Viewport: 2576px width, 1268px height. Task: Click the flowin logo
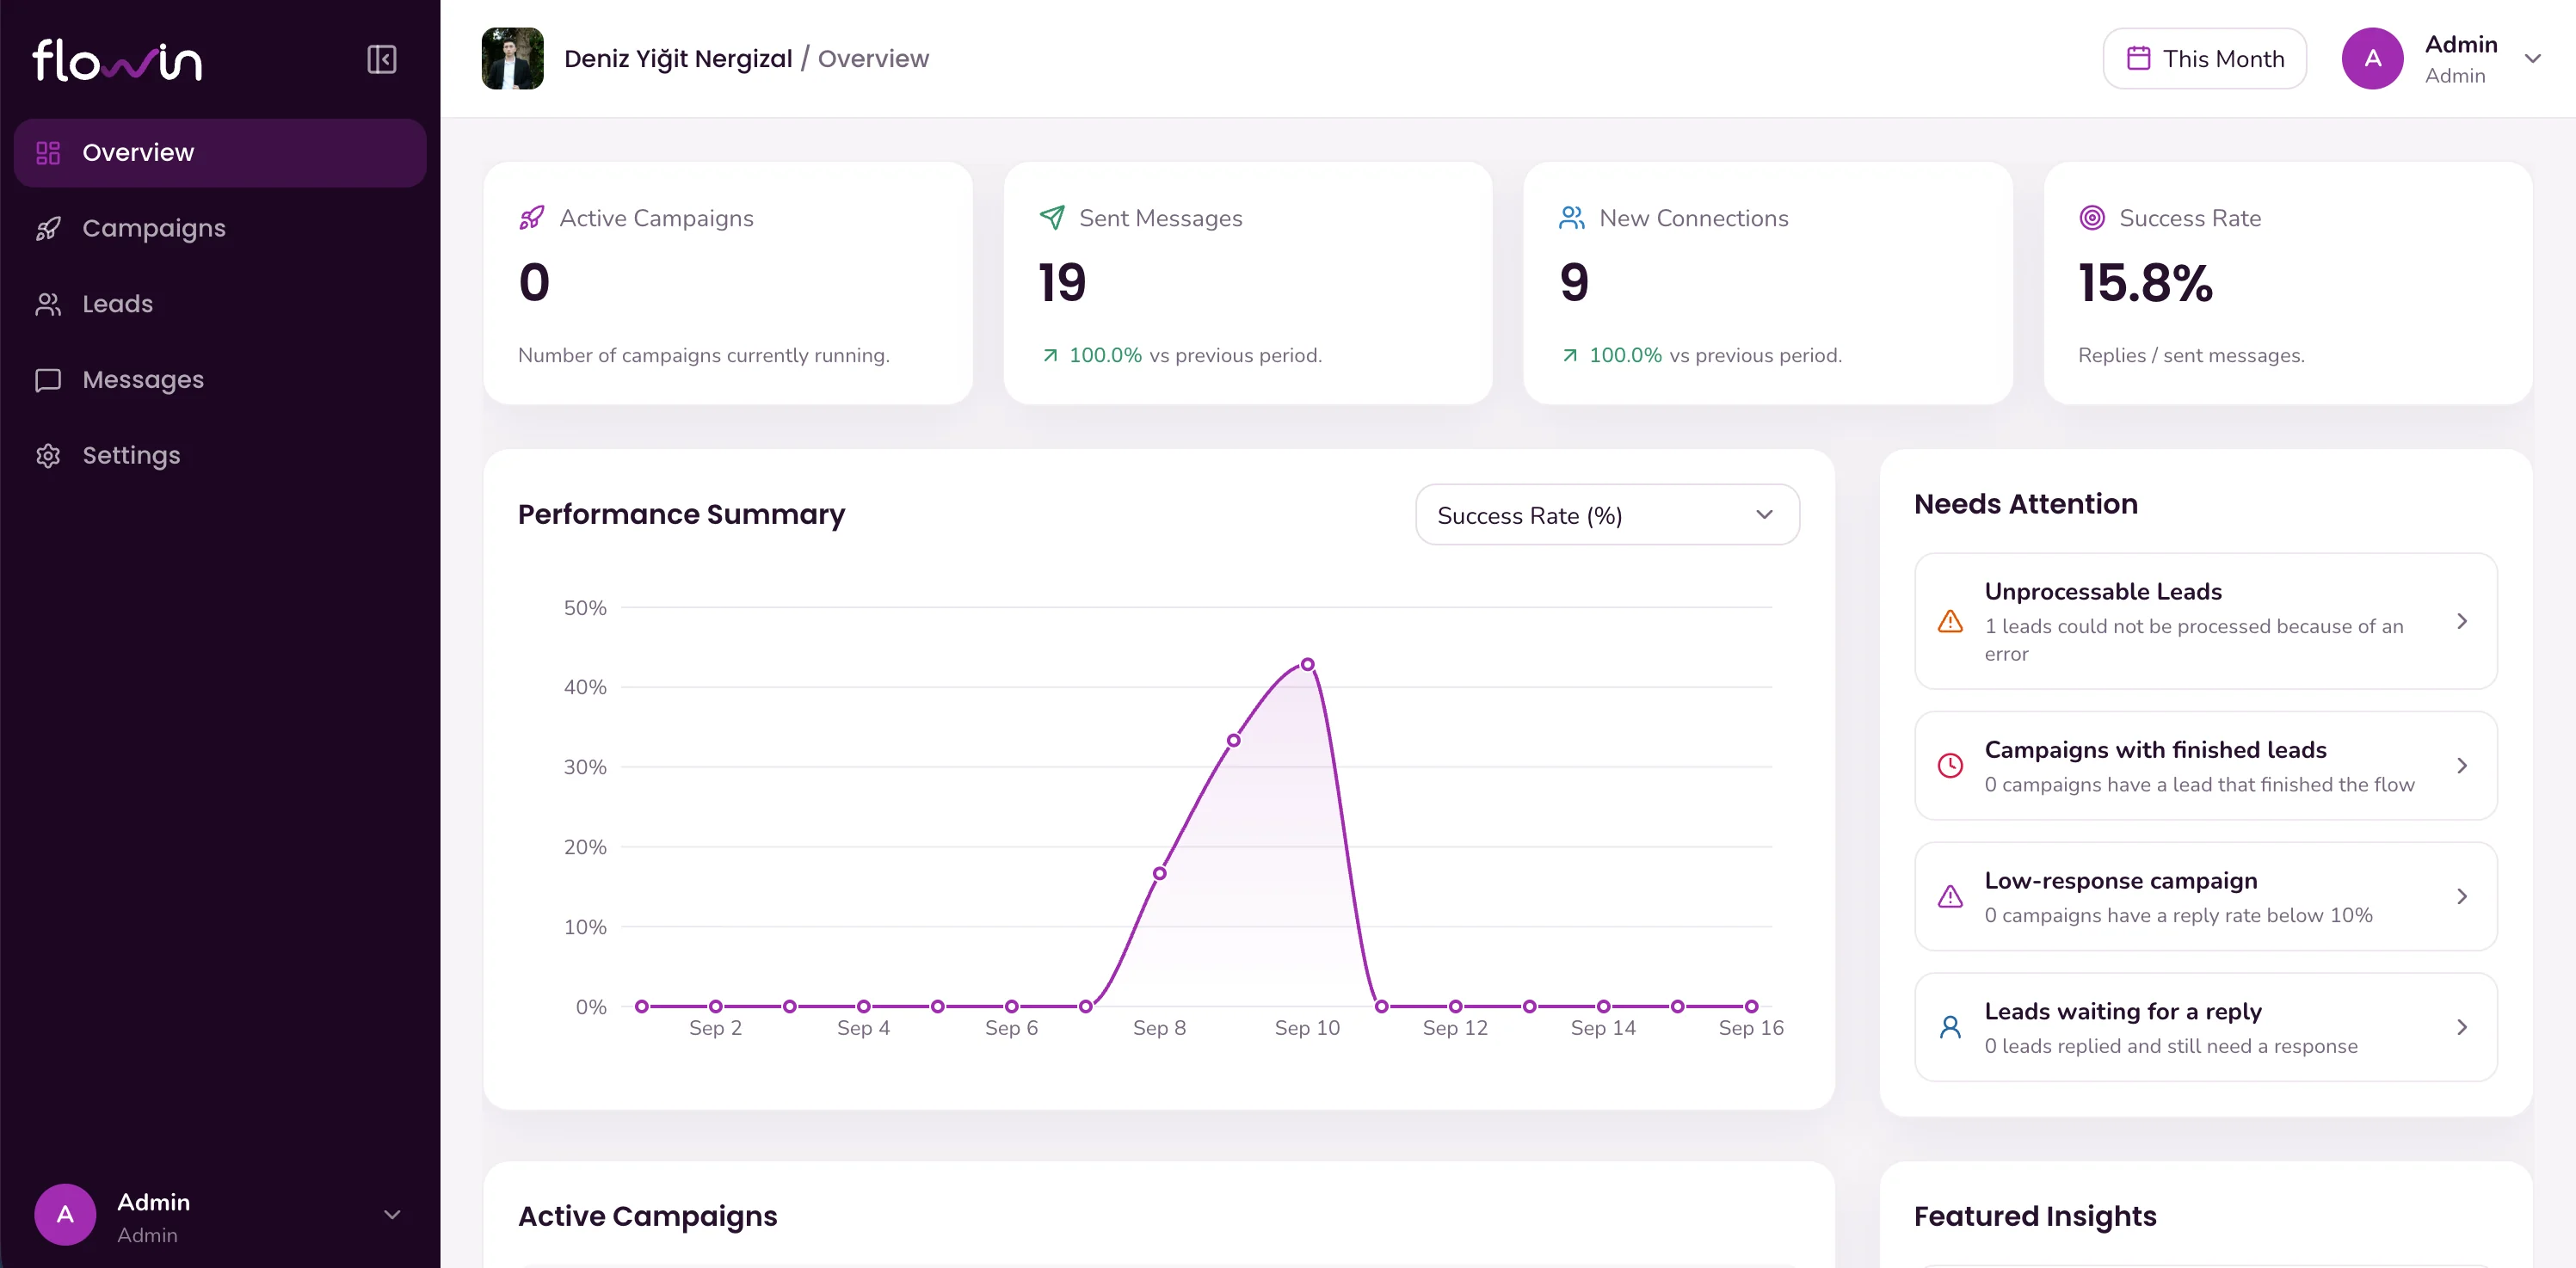117,60
